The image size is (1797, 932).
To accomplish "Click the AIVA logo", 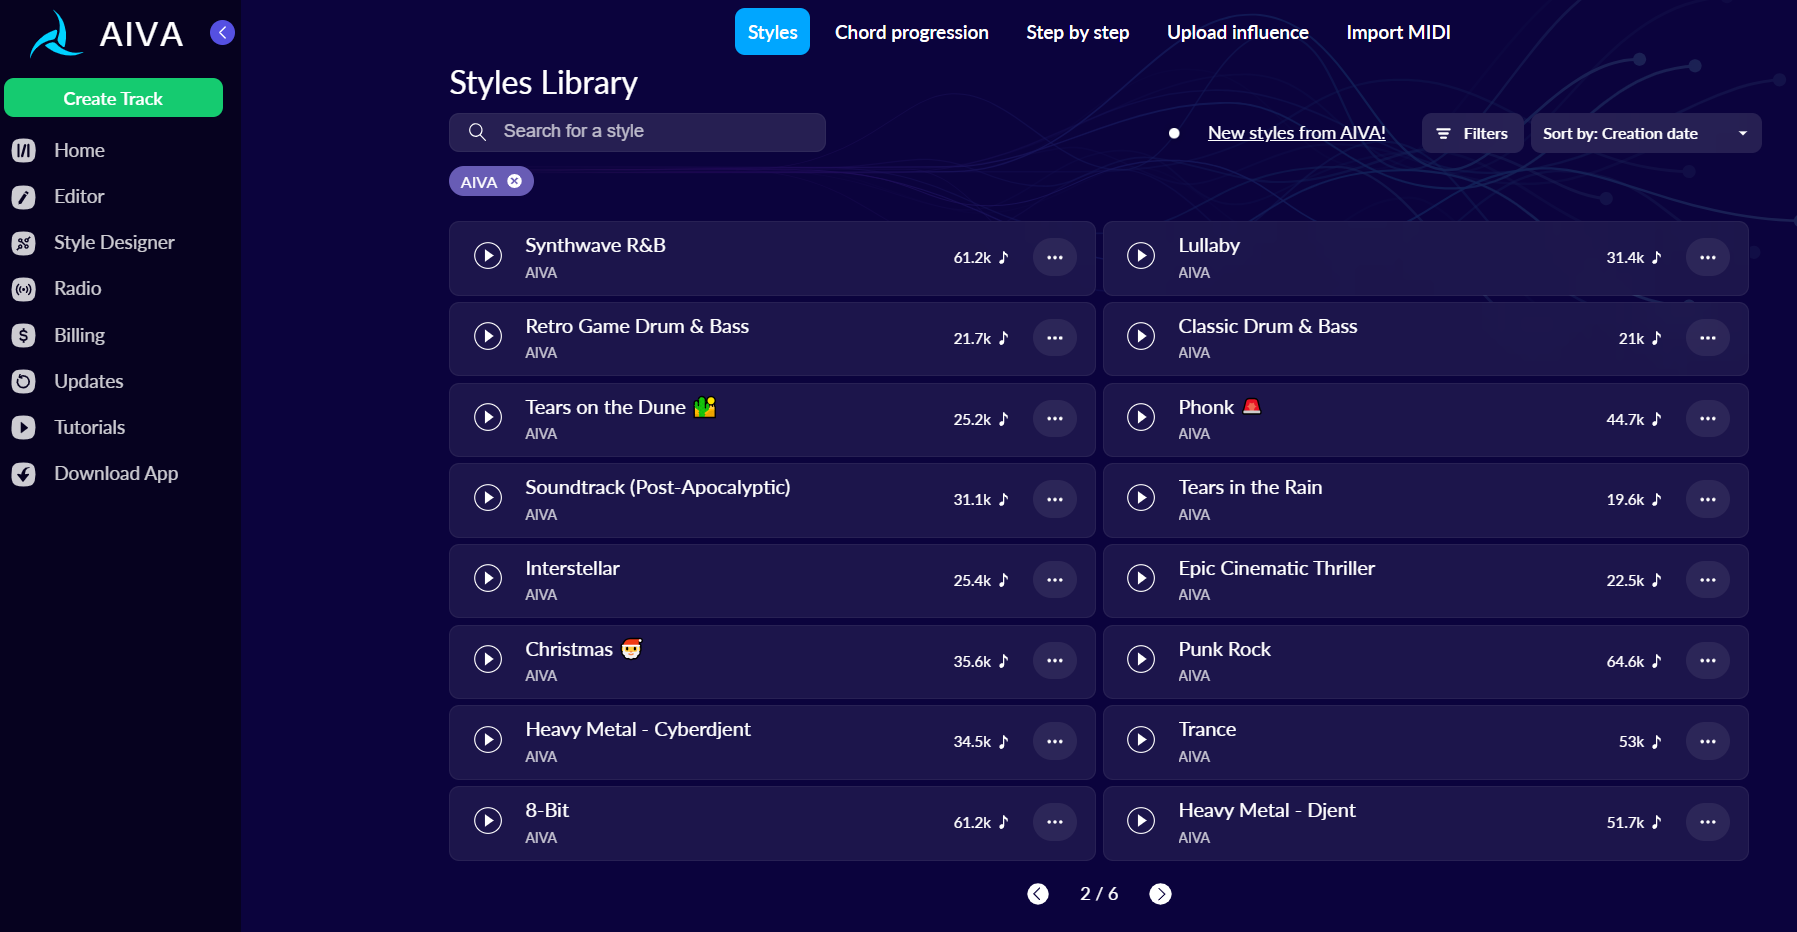I will pos(55,32).
